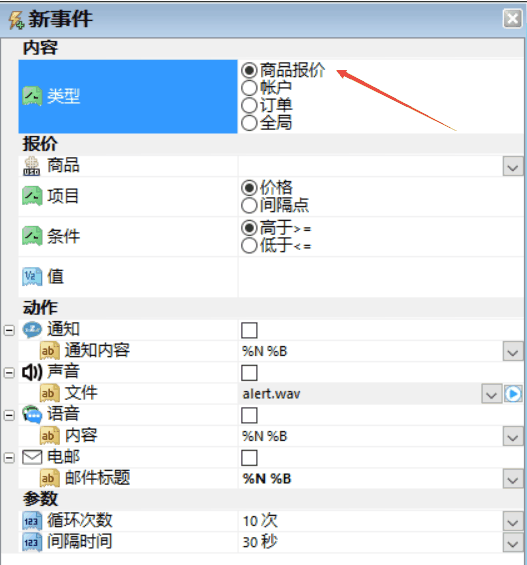The width and height of the screenshot is (527, 565).
Task: Click the 类型 chart icon
Action: click(x=32, y=96)
